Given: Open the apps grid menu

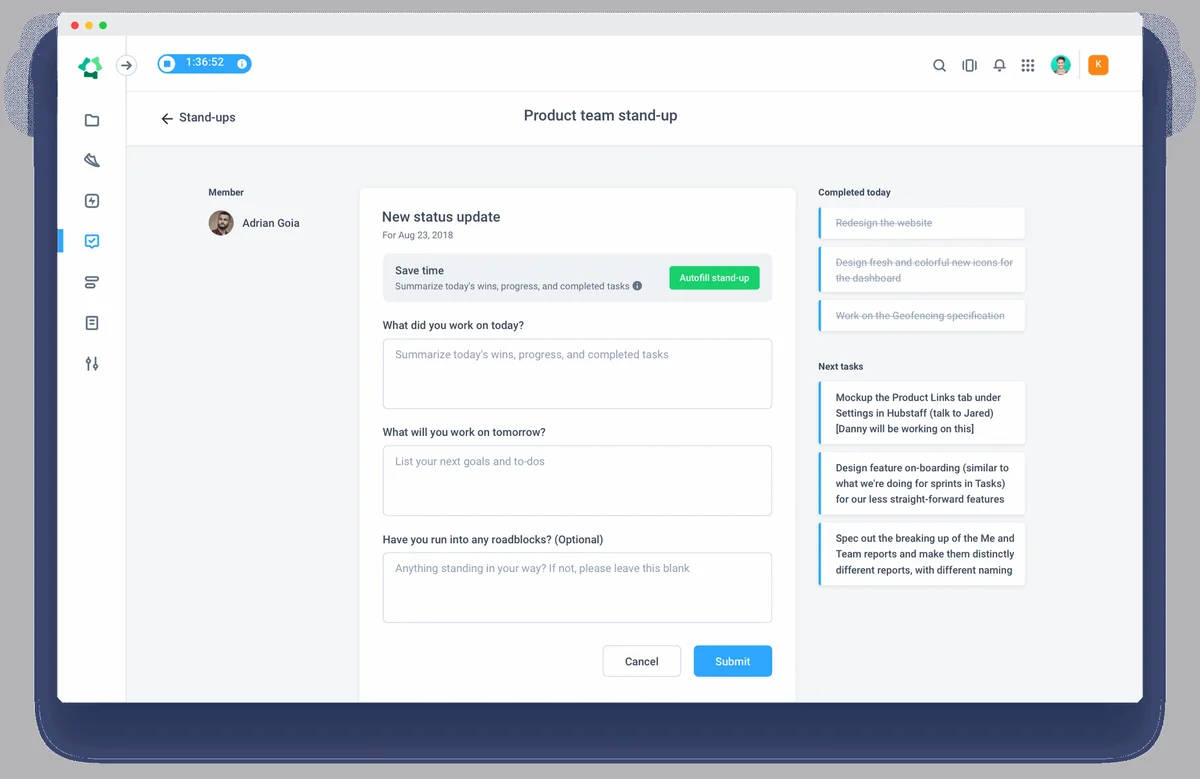Looking at the screenshot, I should point(1028,66).
